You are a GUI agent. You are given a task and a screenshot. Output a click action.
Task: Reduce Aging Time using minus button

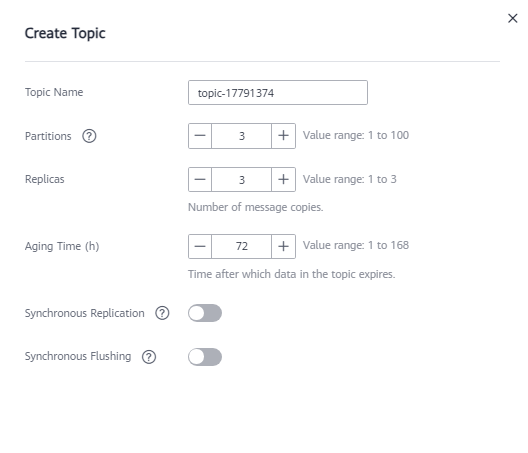point(200,247)
